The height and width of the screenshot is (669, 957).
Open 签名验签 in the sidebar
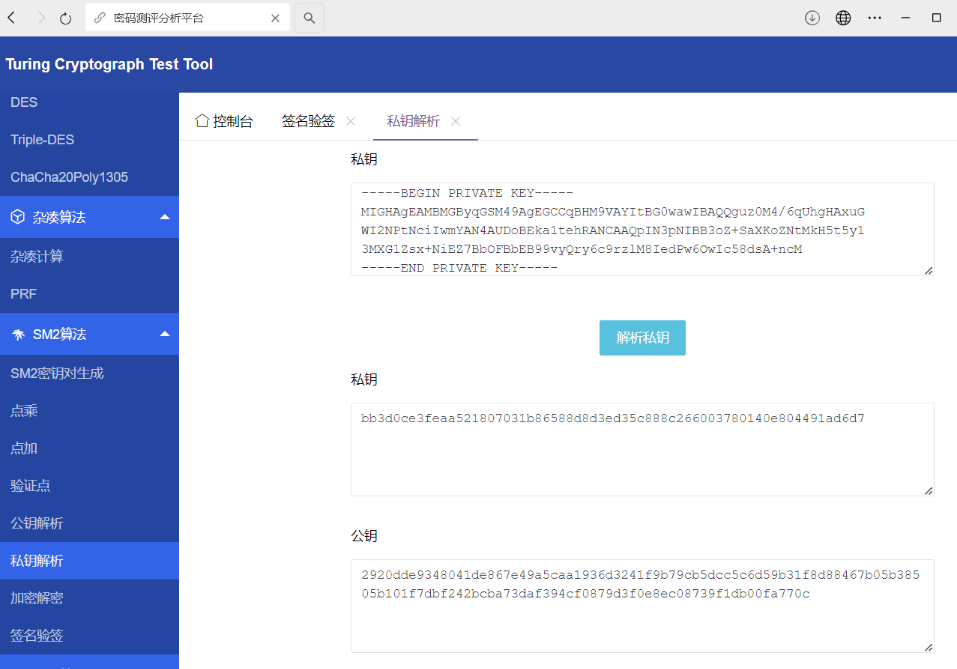[89, 635]
